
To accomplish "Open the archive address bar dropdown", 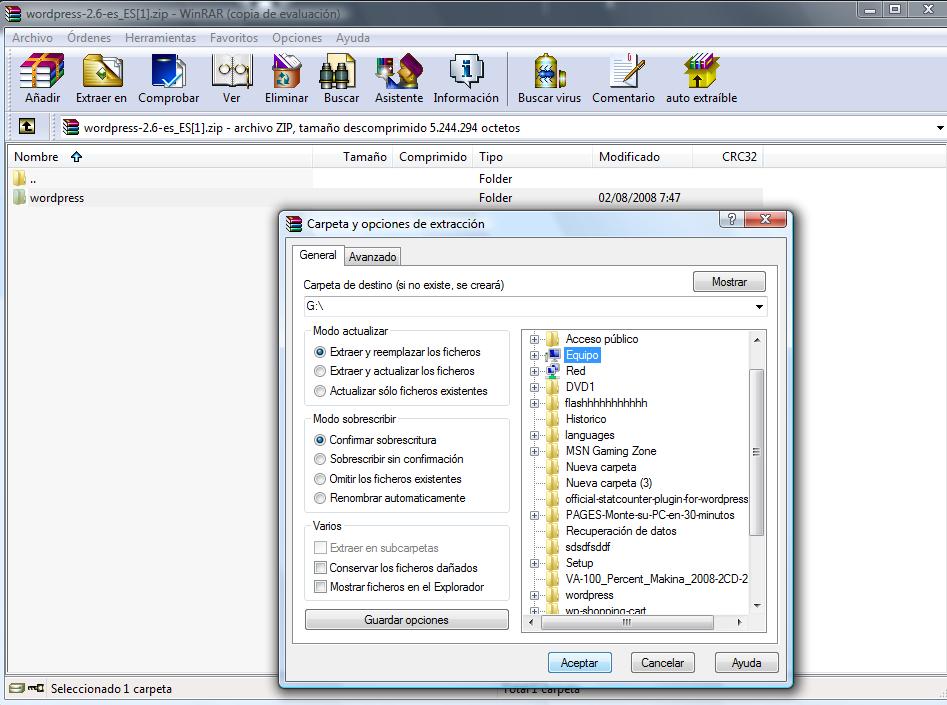I will (x=940, y=127).
